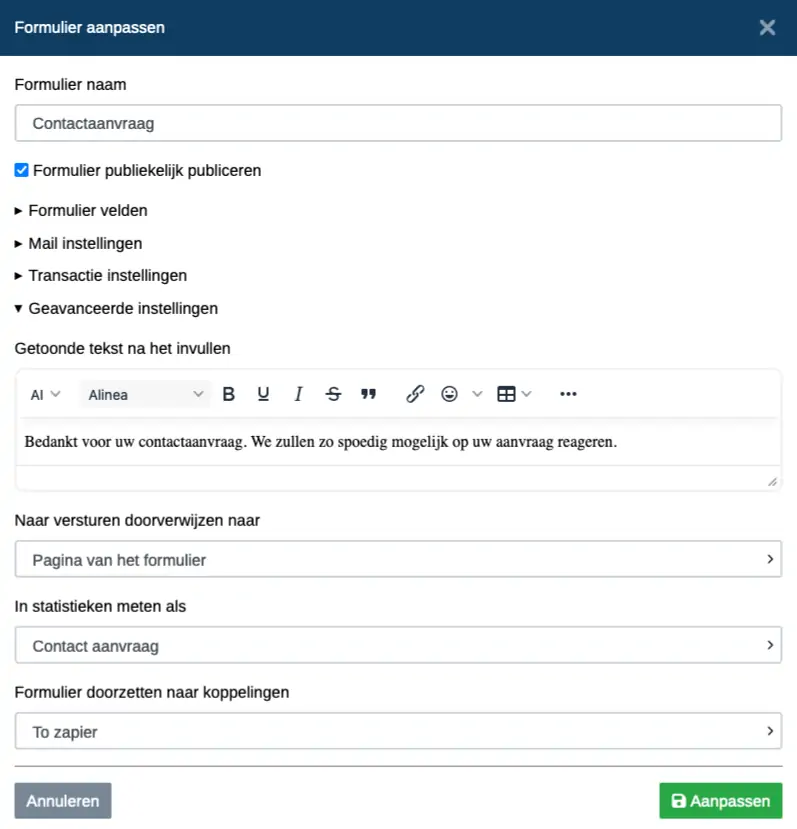Open the emoji picker icon
Viewport: 797px width, 829px height.
point(450,394)
